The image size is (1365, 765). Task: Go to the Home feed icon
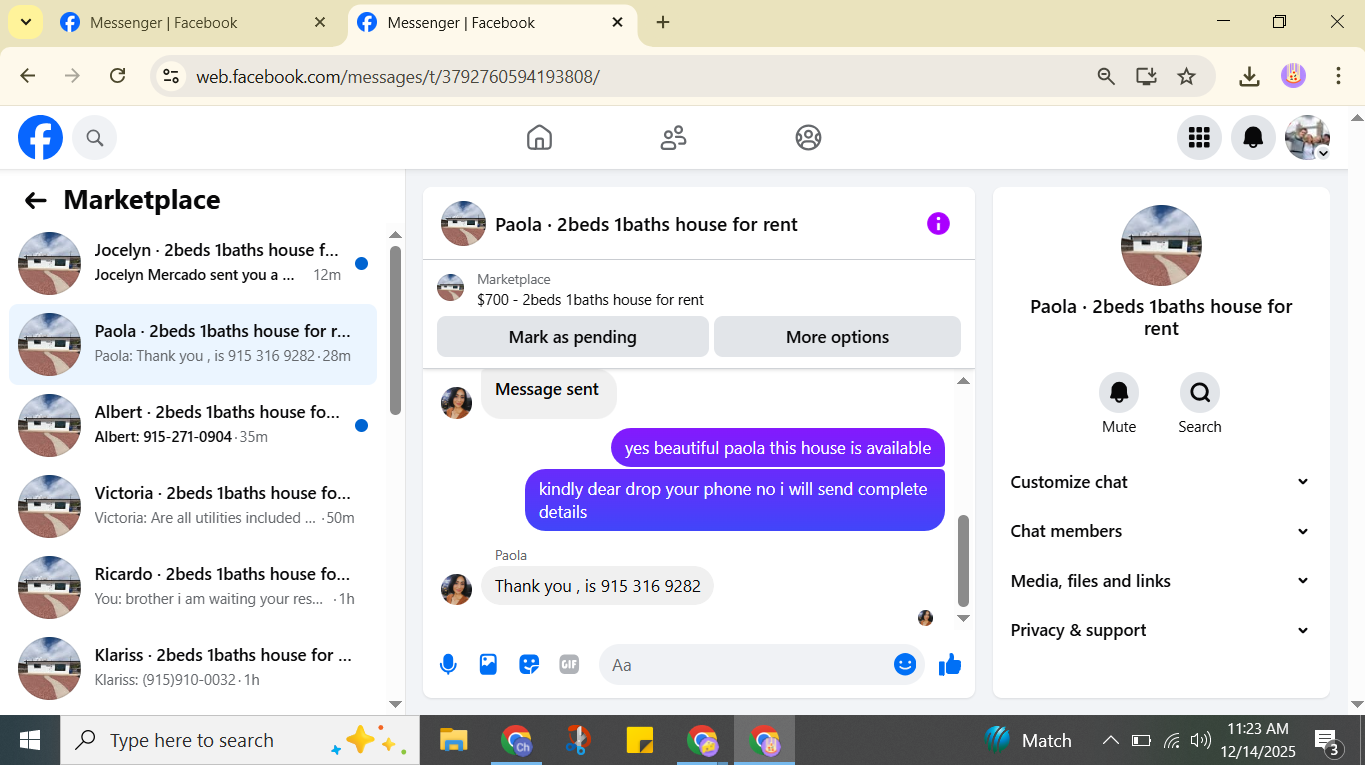click(539, 137)
